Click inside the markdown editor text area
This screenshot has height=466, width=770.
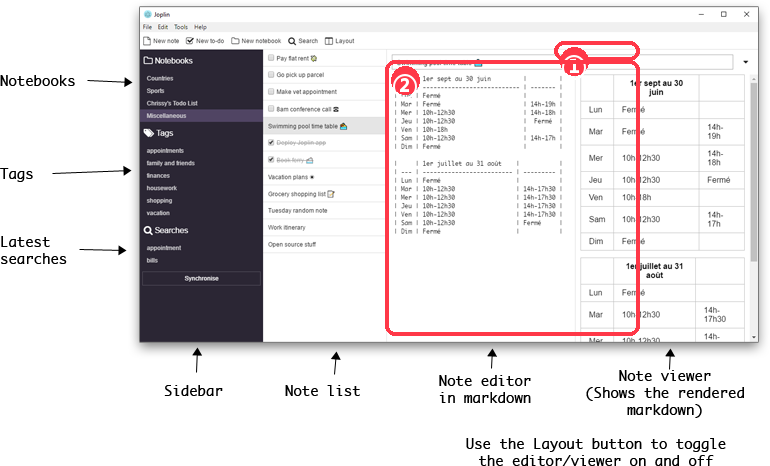(479, 206)
